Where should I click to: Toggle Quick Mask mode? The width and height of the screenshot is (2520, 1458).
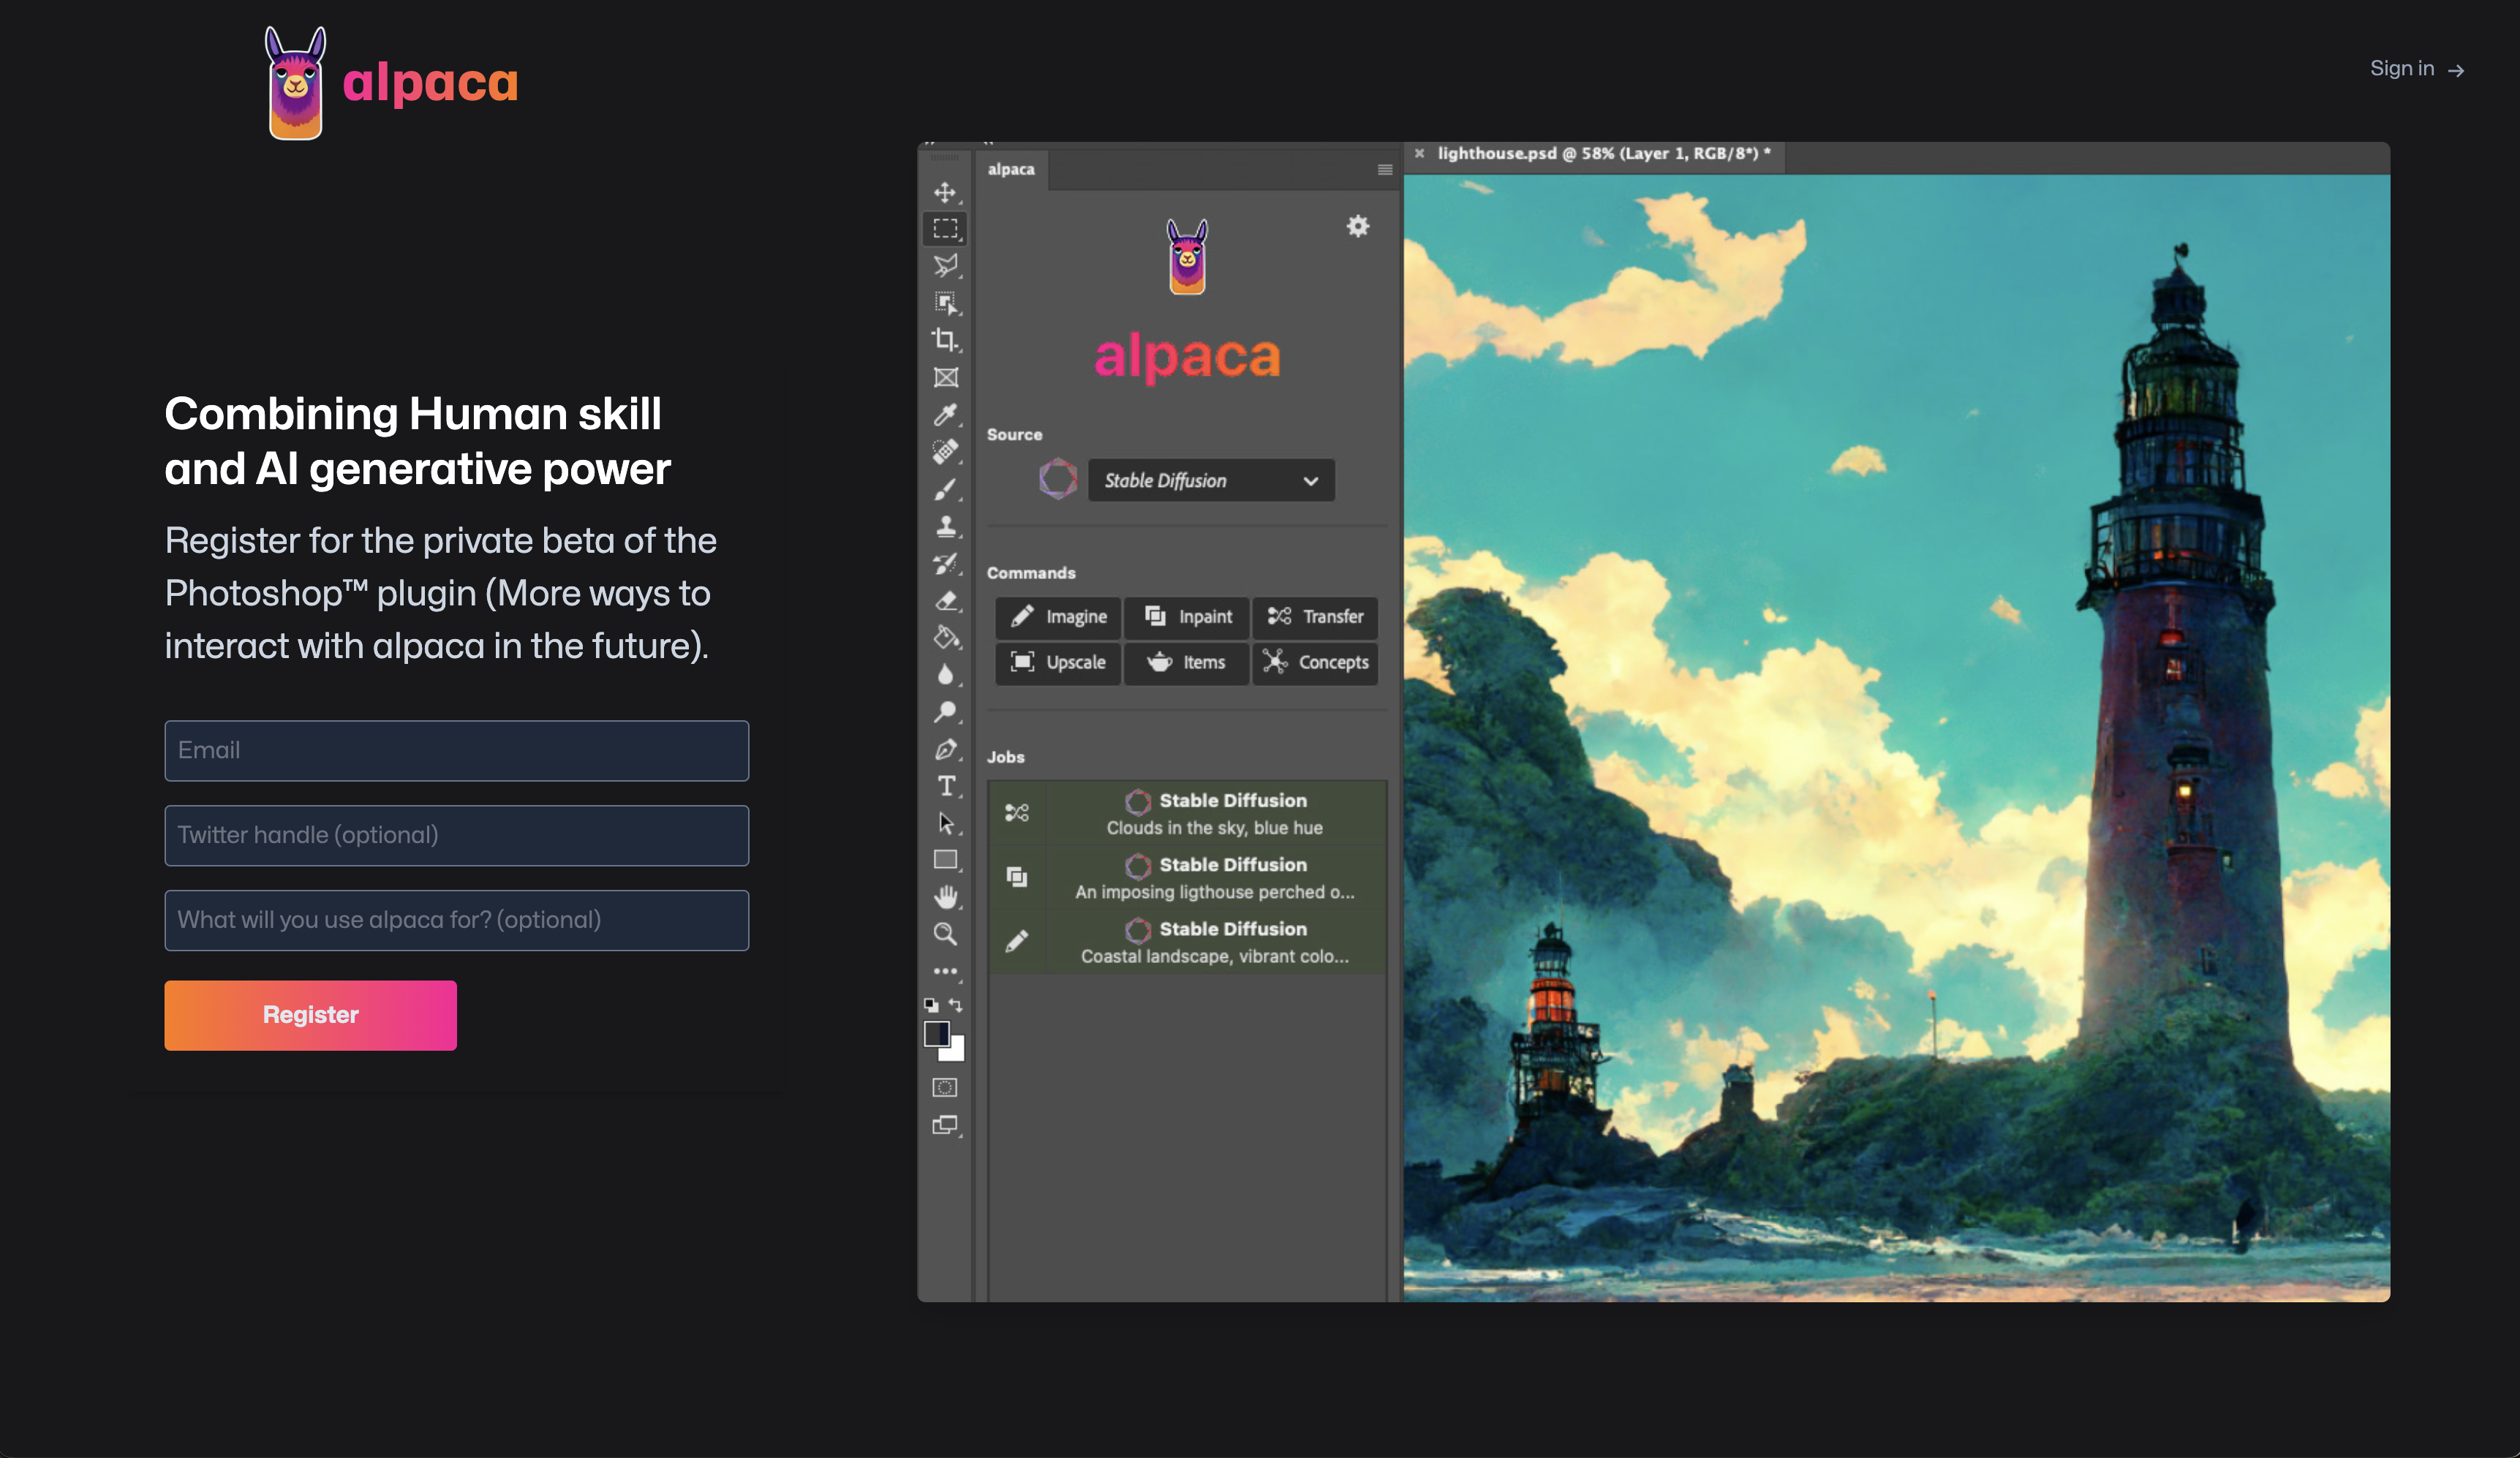(x=945, y=1088)
